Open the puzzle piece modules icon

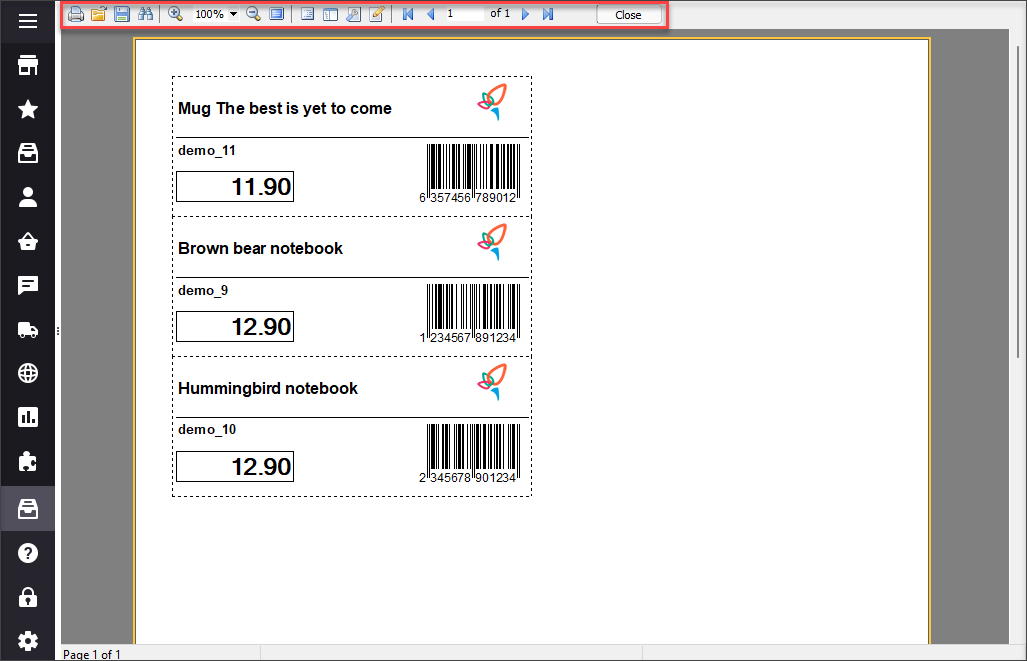tap(28, 462)
